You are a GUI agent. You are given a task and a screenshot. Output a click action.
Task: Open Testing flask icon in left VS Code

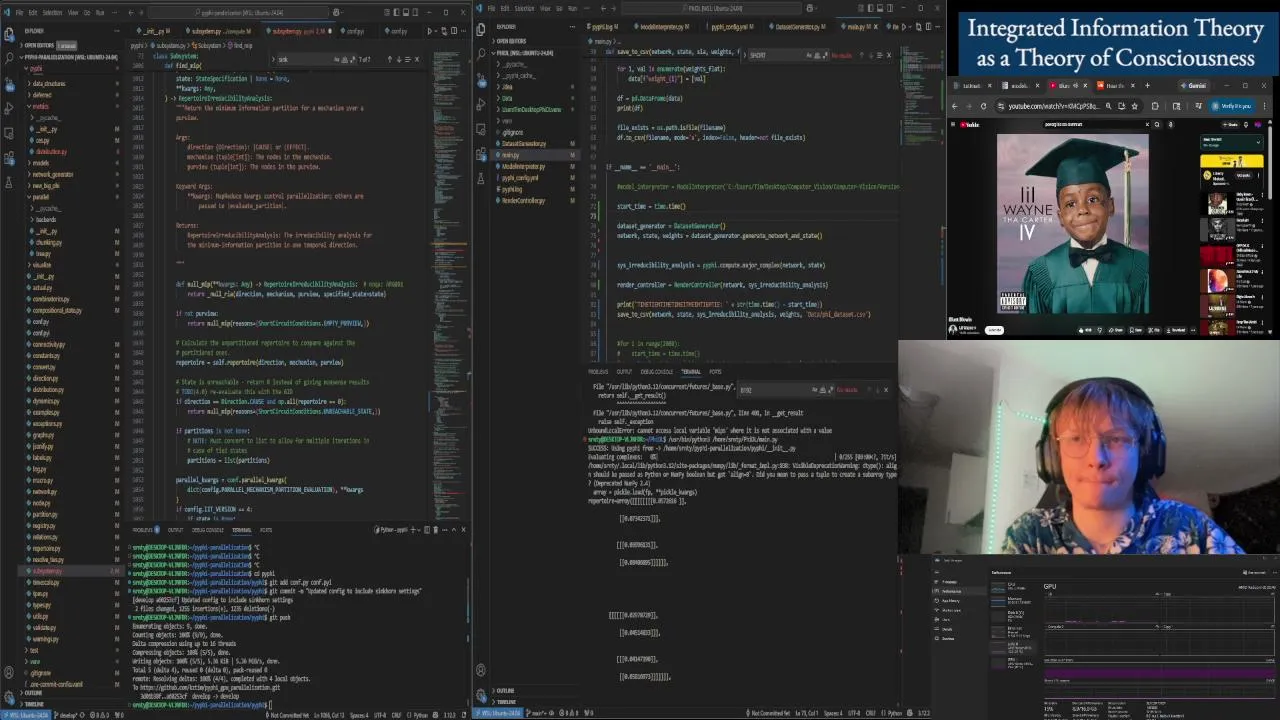[9, 182]
